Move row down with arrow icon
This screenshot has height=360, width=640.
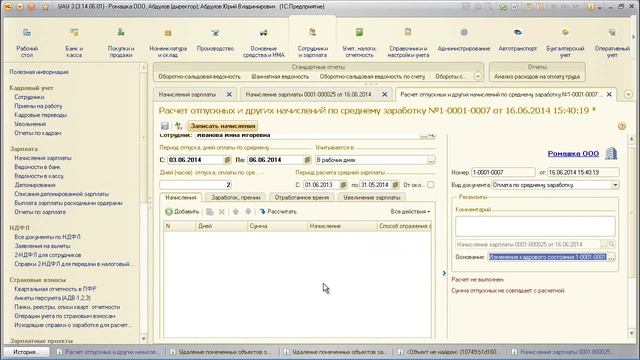(x=248, y=211)
